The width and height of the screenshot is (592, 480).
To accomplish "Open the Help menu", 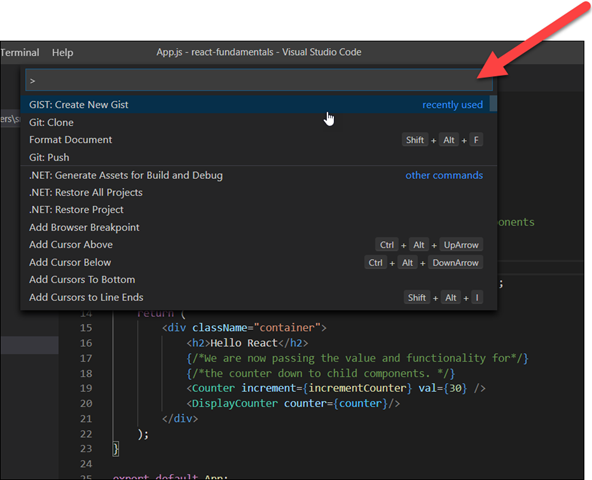I will pyautogui.click(x=63, y=52).
